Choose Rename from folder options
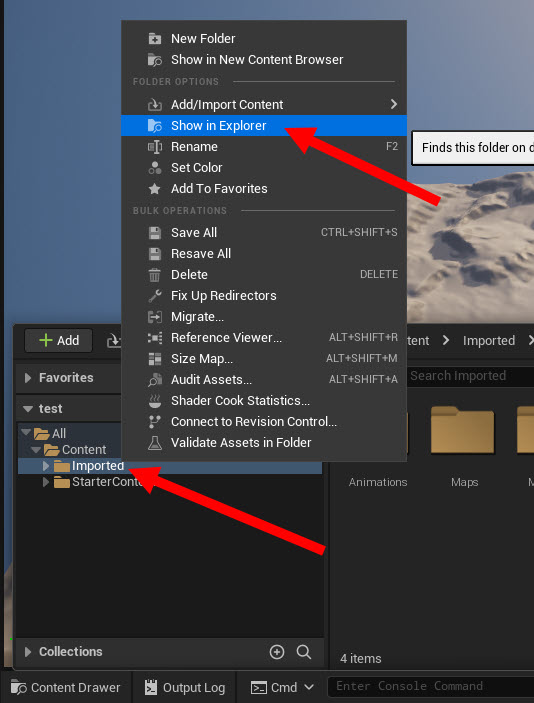Screen dimensions: 534x703 coord(264,147)
